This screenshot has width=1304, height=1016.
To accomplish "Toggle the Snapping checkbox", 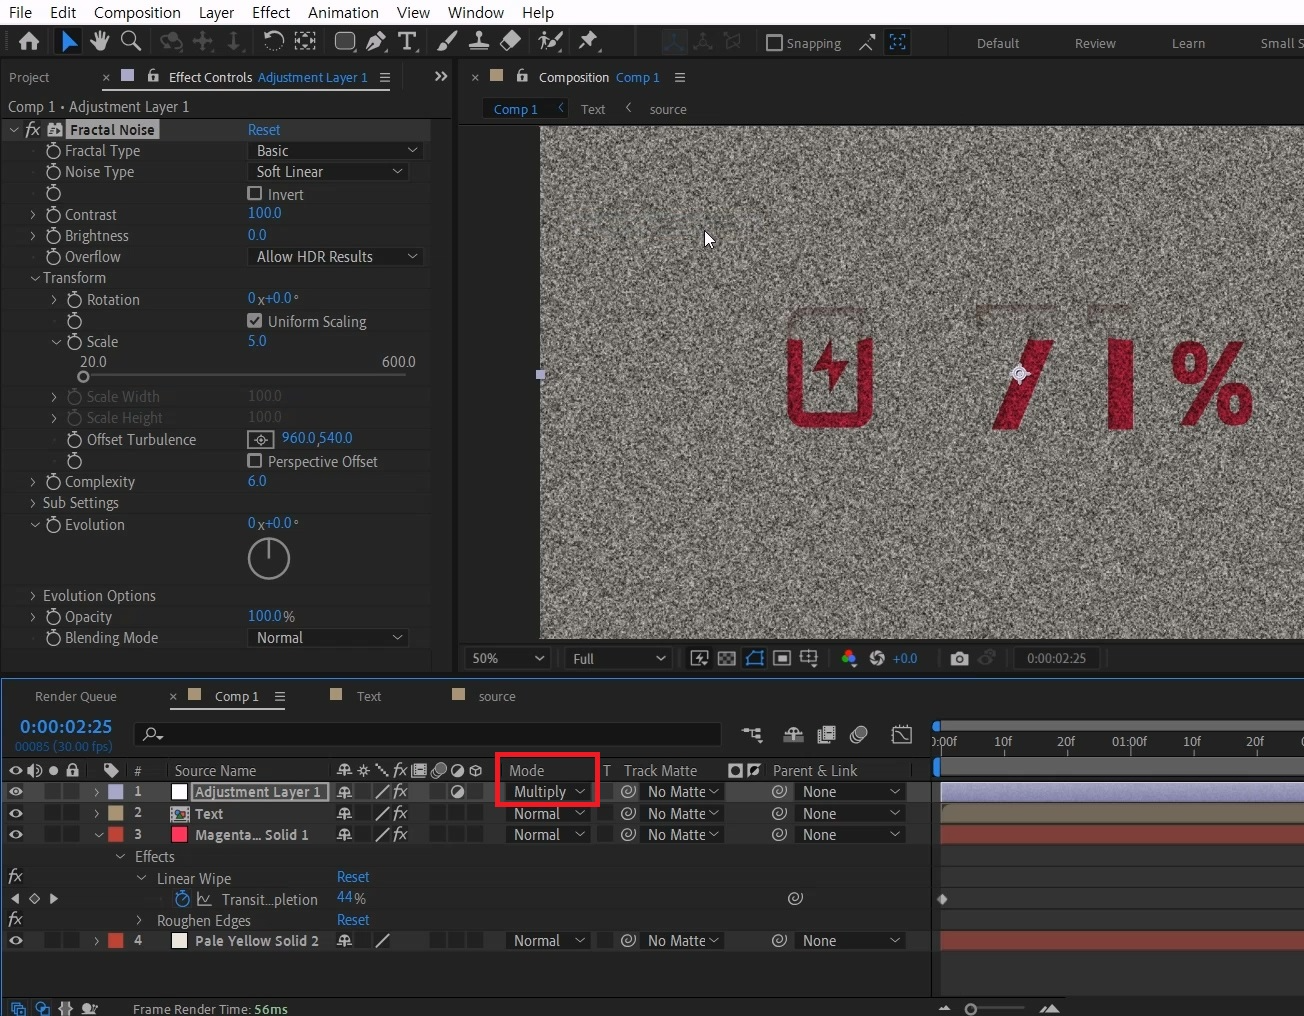I will pyautogui.click(x=774, y=43).
